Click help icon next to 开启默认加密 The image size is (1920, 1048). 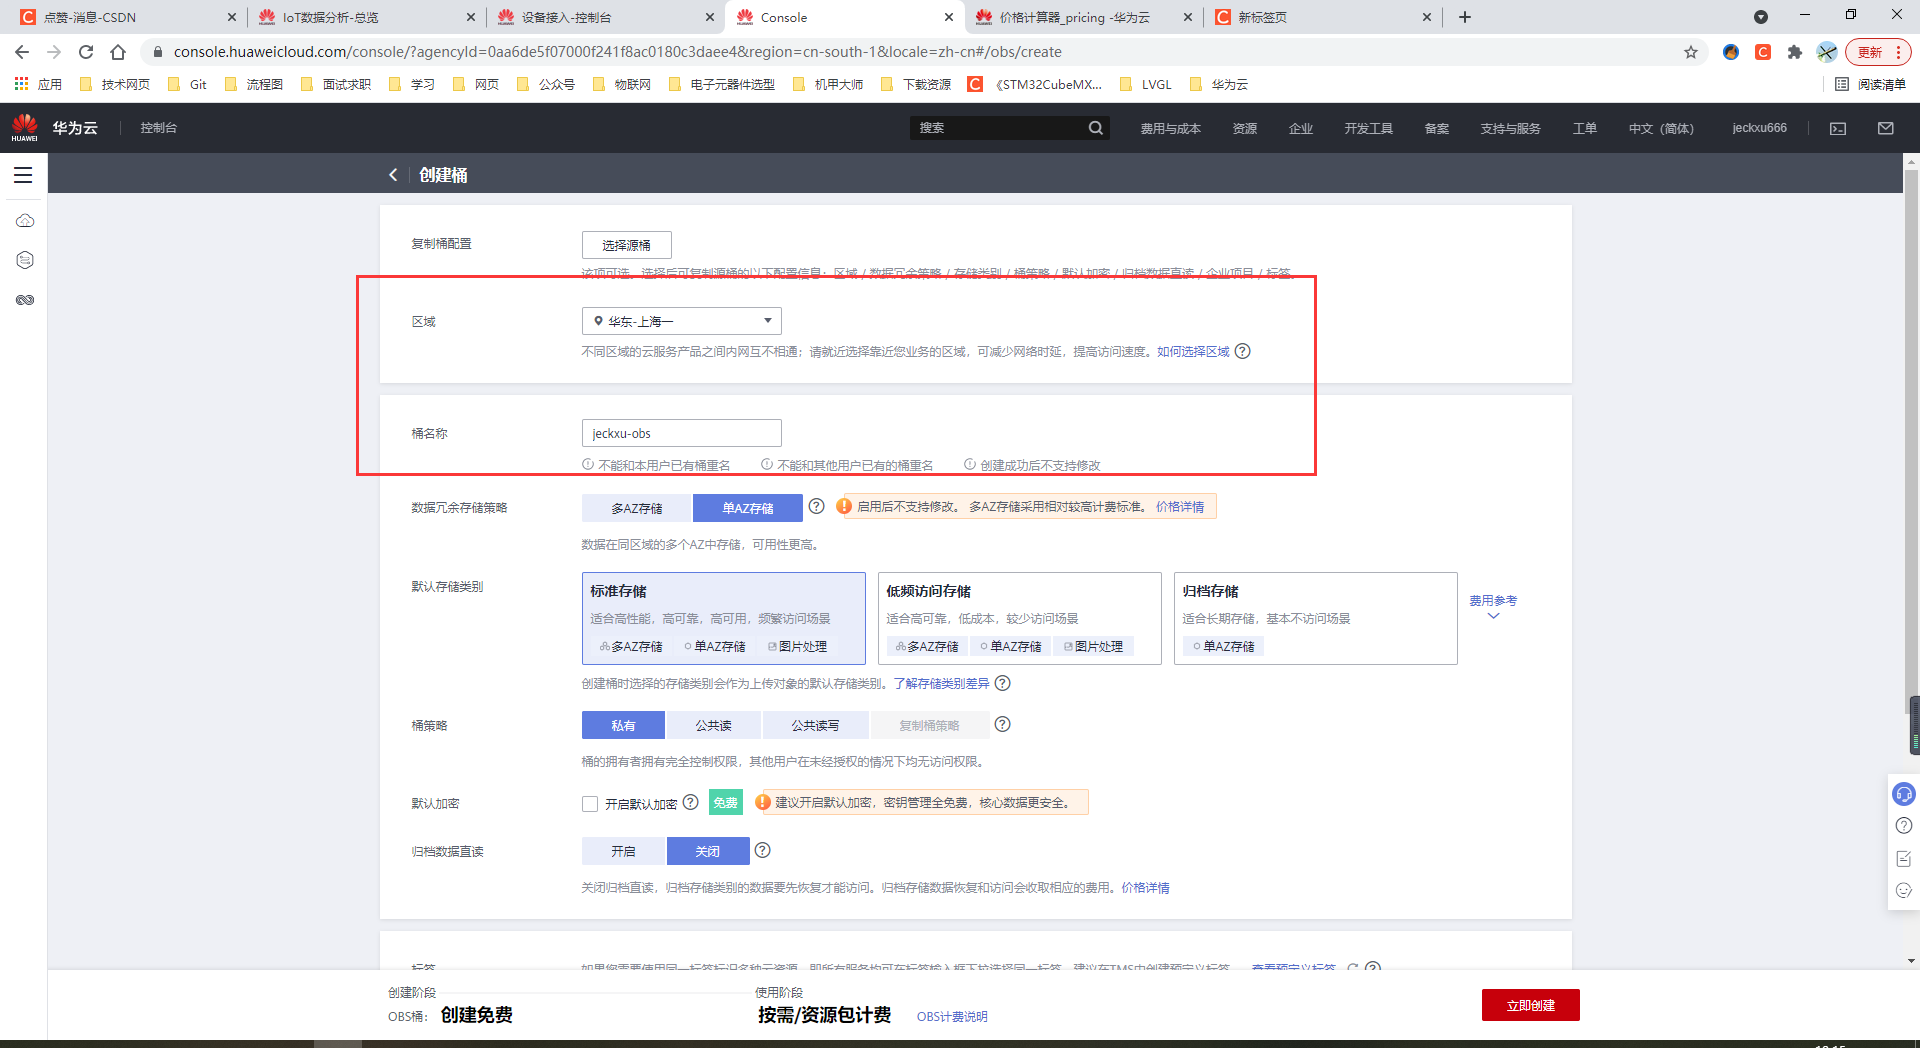690,802
